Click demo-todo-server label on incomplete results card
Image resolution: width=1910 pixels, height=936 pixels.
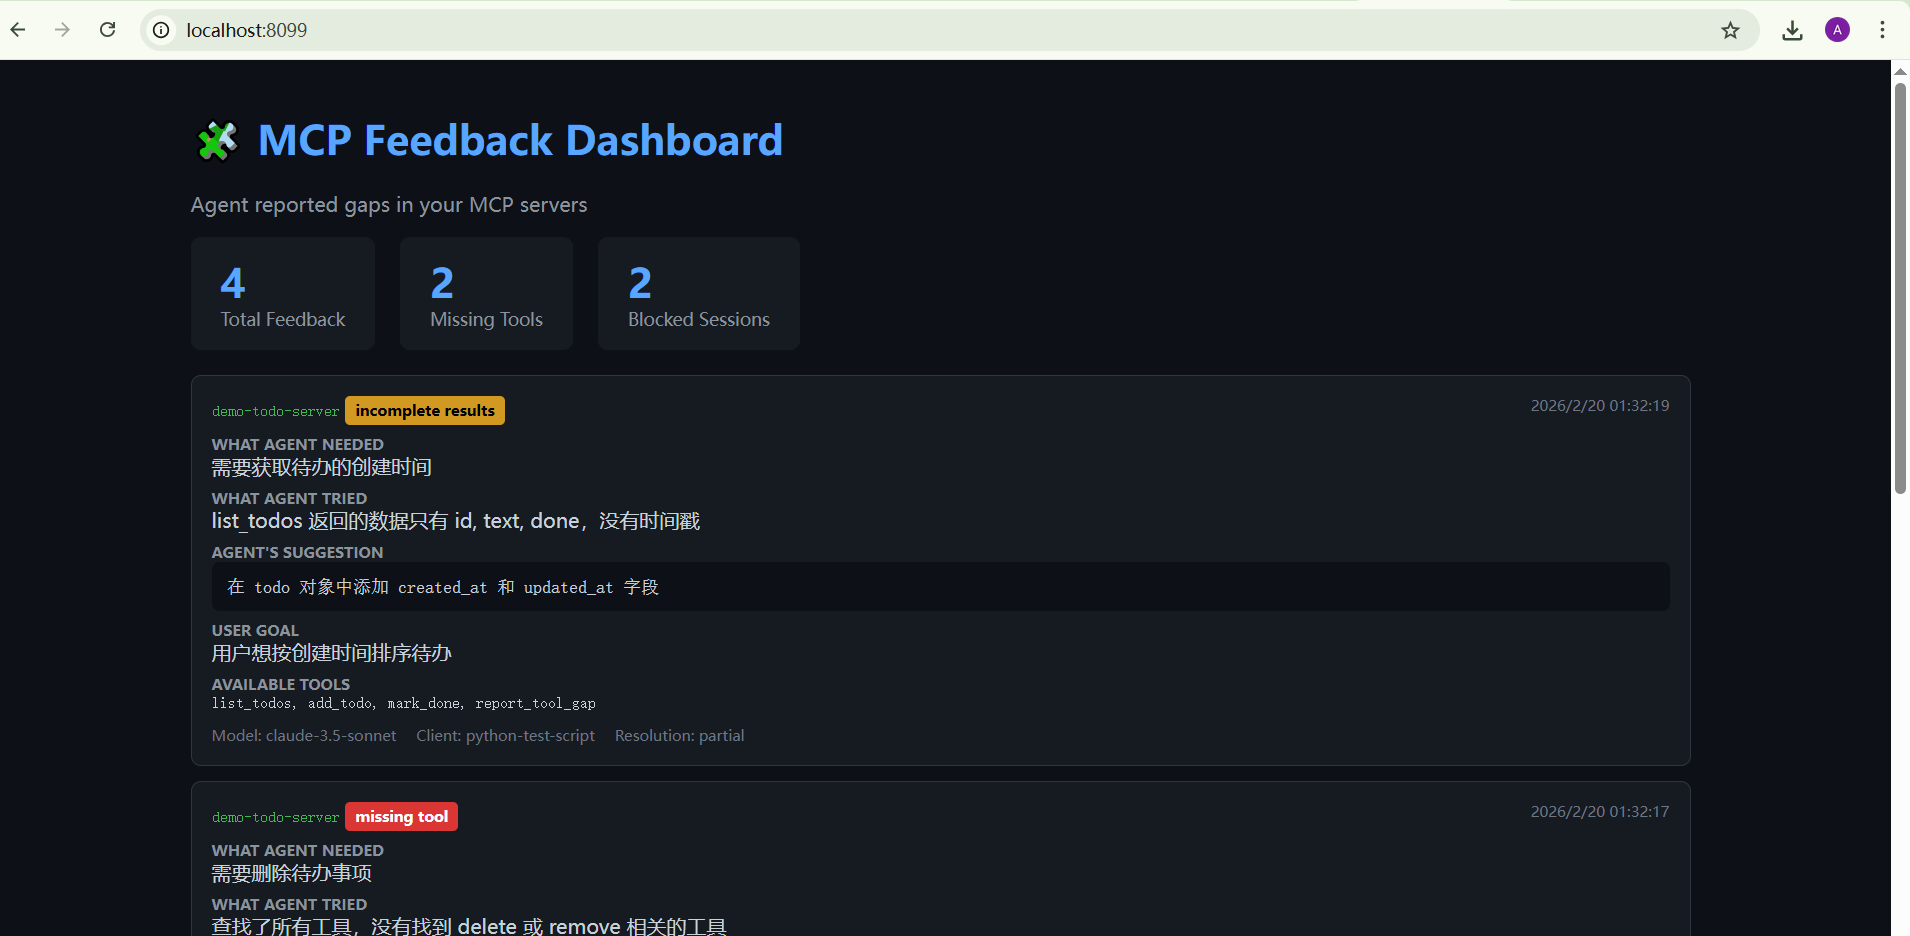click(275, 411)
